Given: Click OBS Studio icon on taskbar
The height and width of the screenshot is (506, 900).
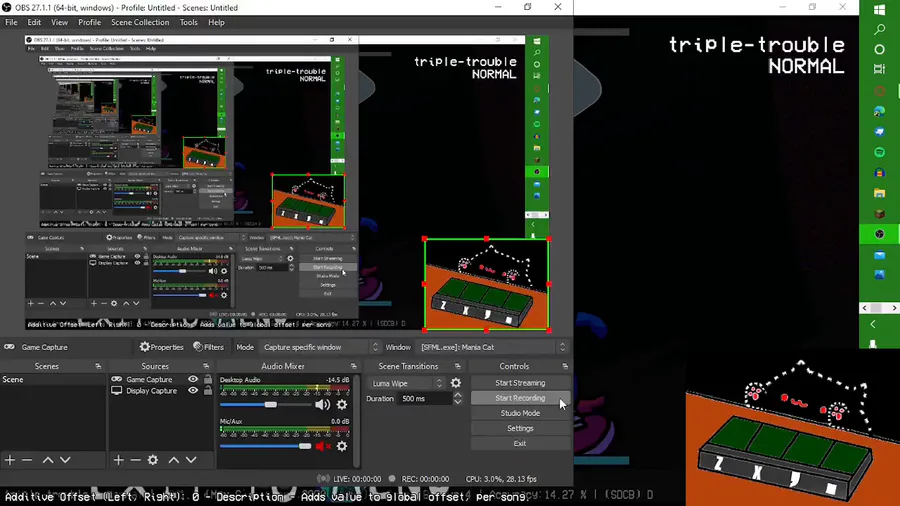Looking at the screenshot, I should point(879,234).
